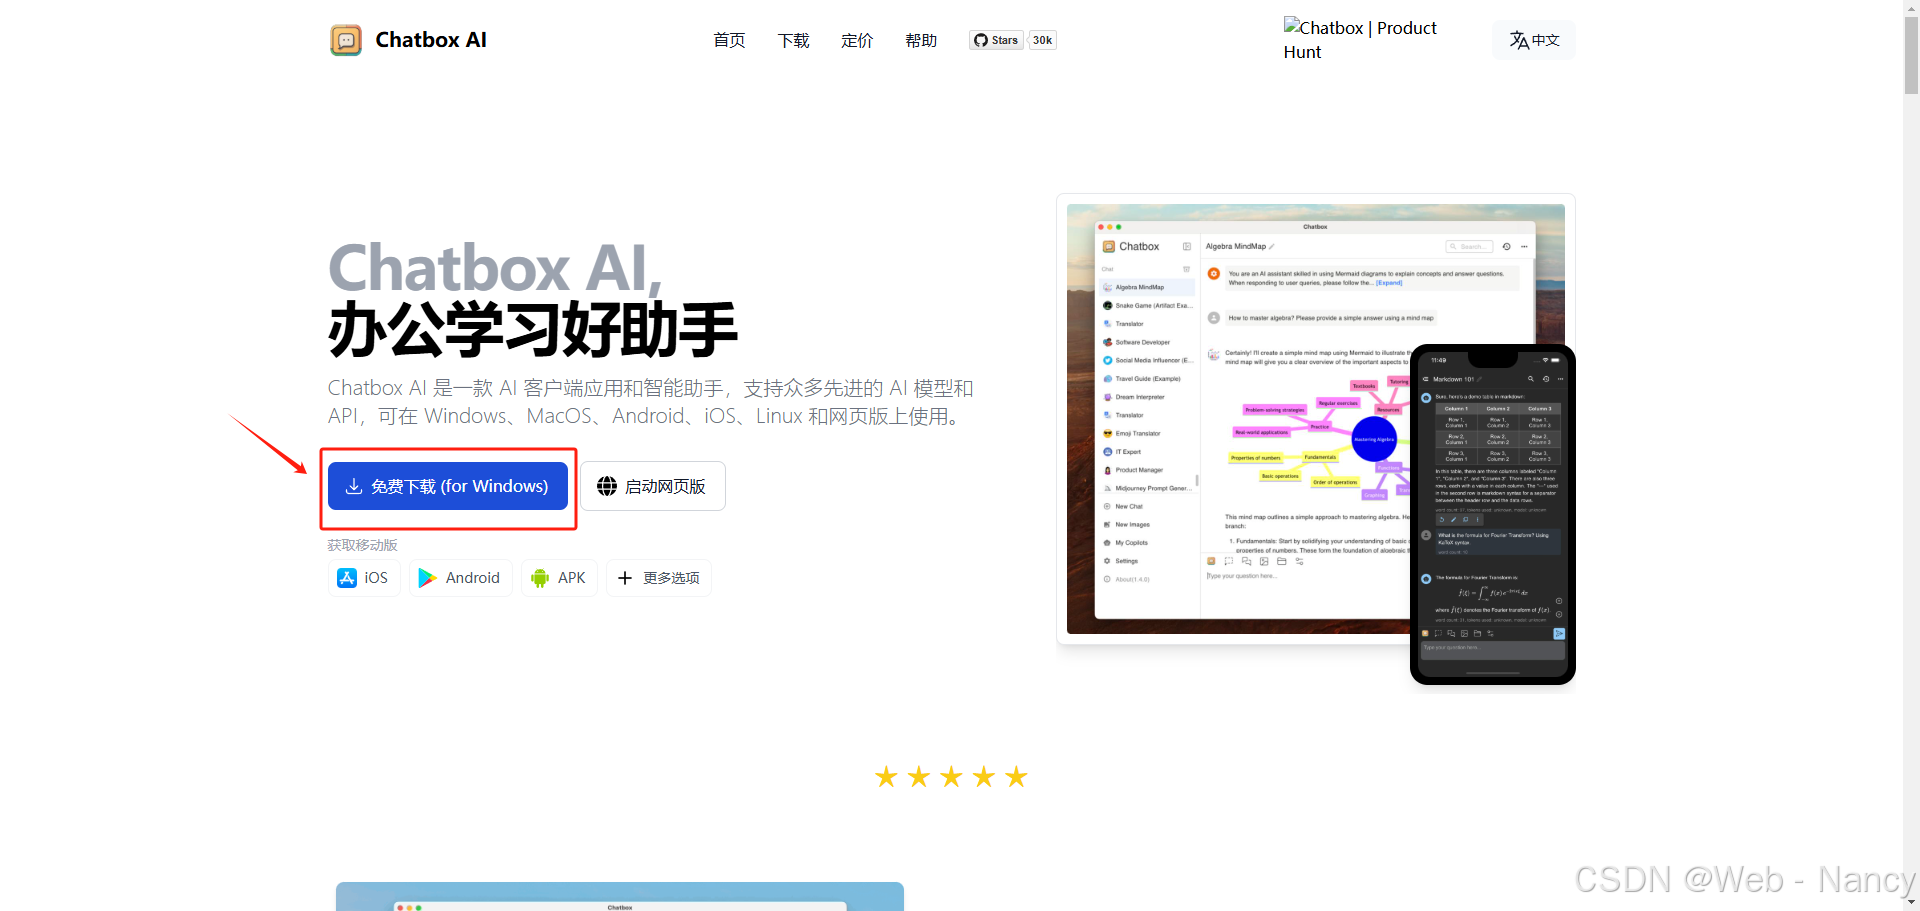Open the 帮助 help page
The width and height of the screenshot is (1920, 911).
[x=921, y=40]
